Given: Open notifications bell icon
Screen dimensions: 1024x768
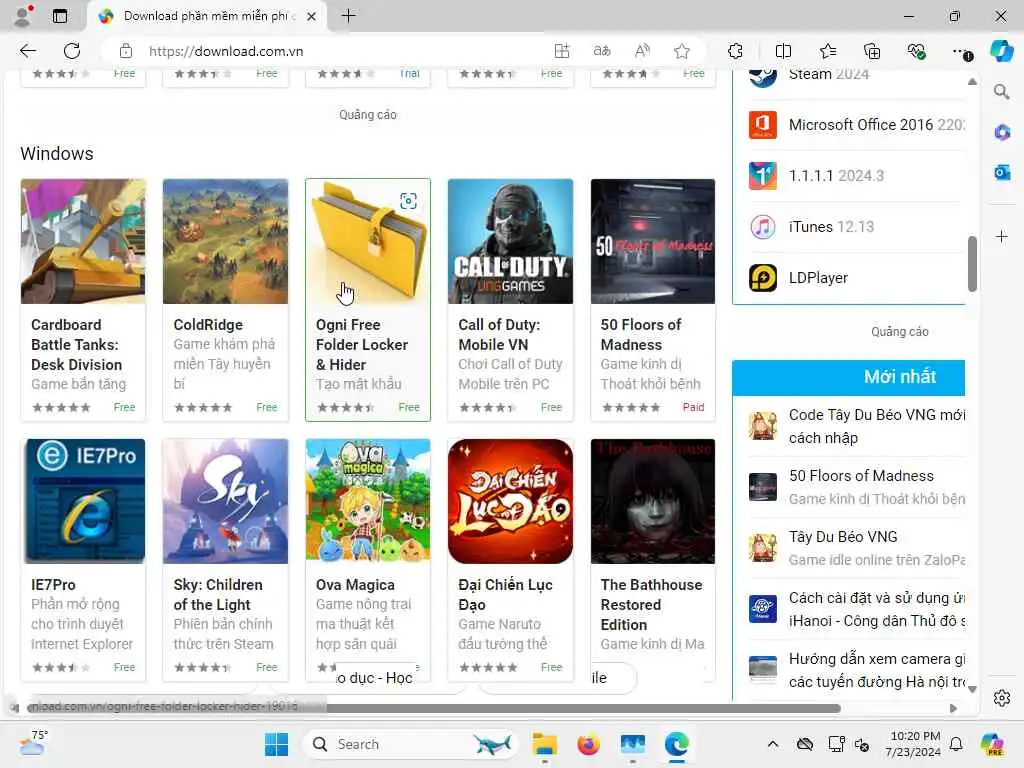Looking at the screenshot, I should point(956,744).
